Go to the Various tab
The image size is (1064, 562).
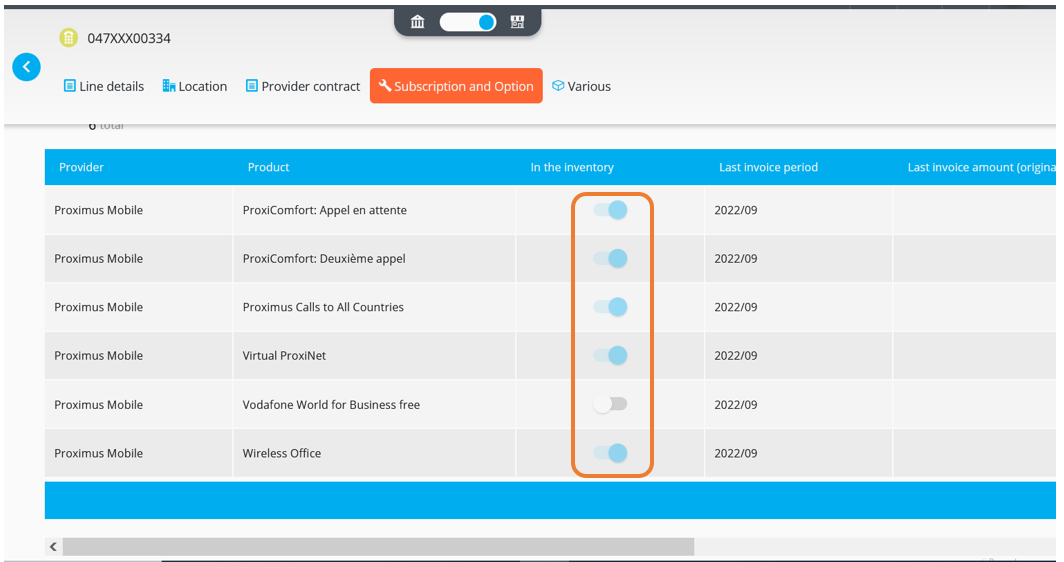(582, 86)
